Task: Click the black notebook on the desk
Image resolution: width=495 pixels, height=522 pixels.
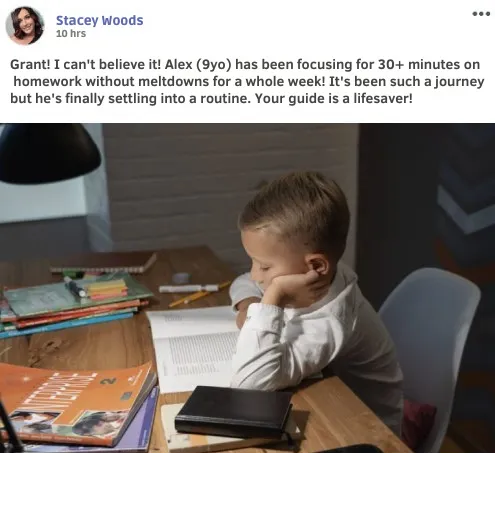Action: pos(233,412)
